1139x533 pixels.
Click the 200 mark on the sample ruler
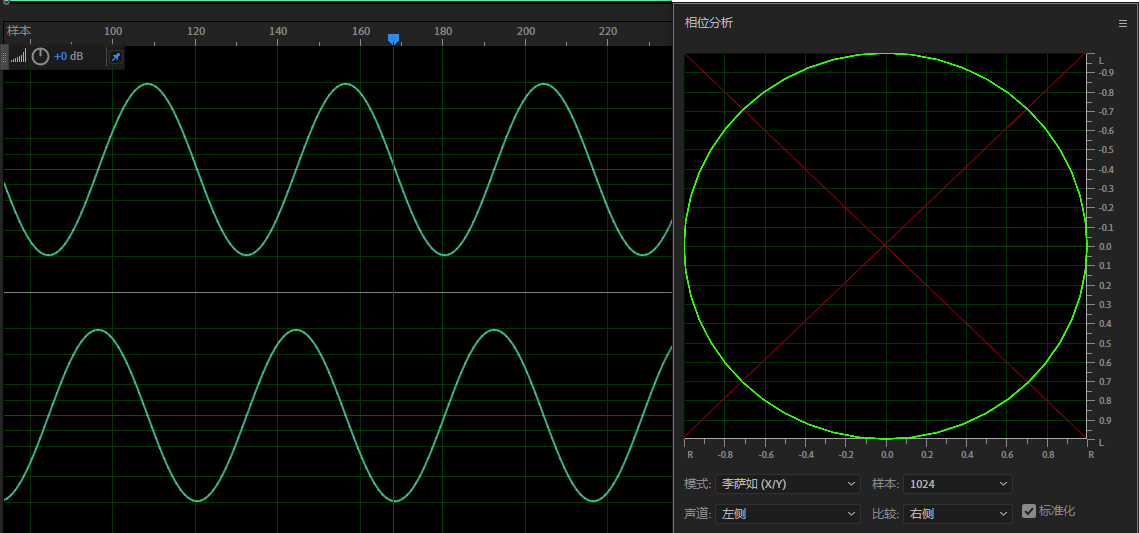526,32
